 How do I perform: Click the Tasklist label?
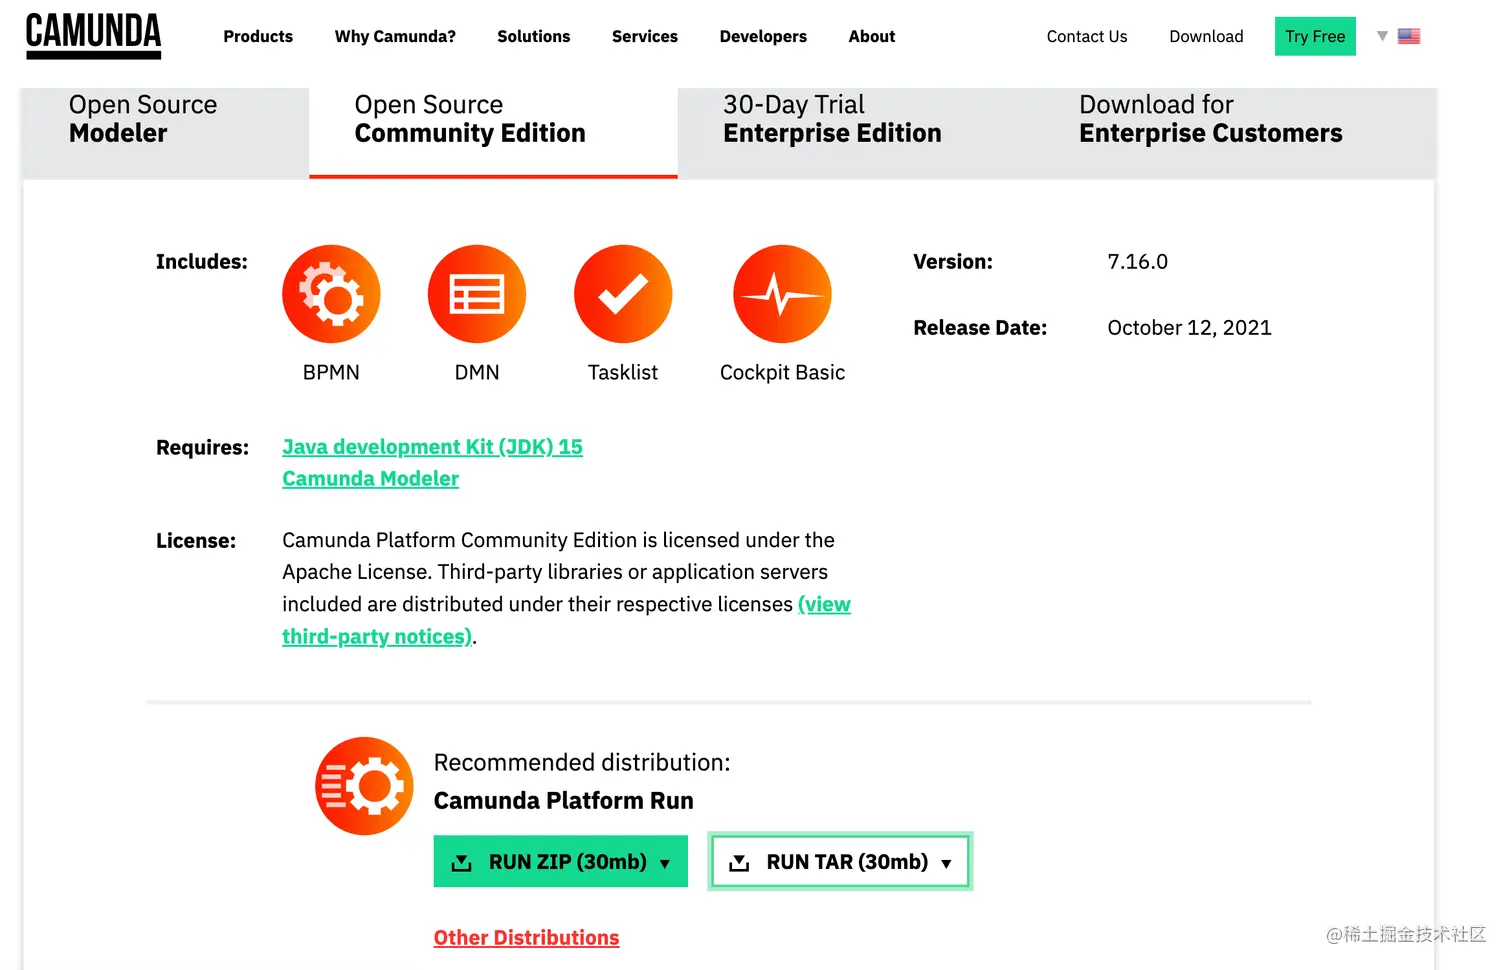point(623,372)
